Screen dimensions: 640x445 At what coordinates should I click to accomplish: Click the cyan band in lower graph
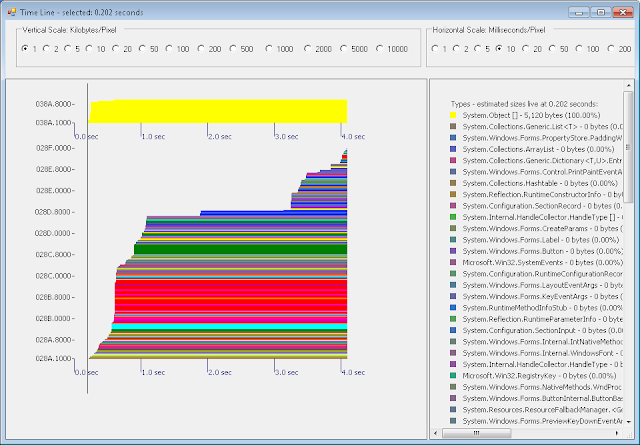coord(229,327)
